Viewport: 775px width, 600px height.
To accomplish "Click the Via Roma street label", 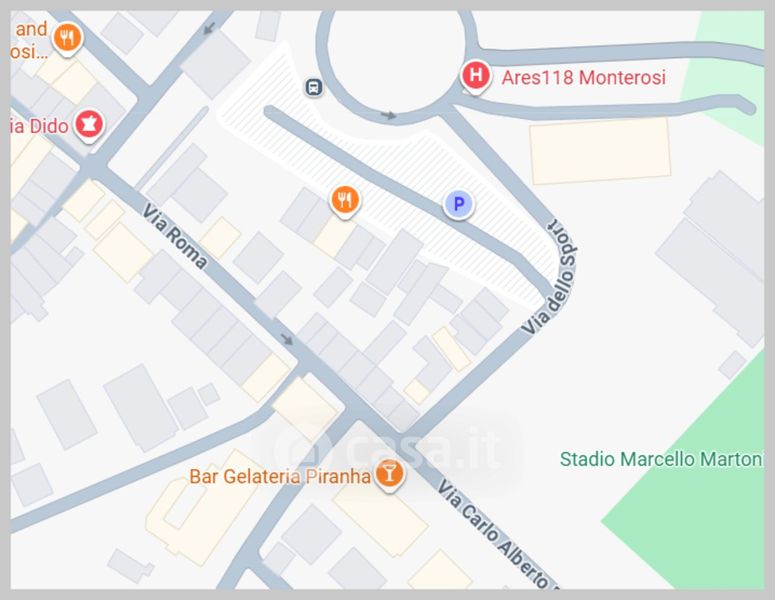I will coord(175,236).
